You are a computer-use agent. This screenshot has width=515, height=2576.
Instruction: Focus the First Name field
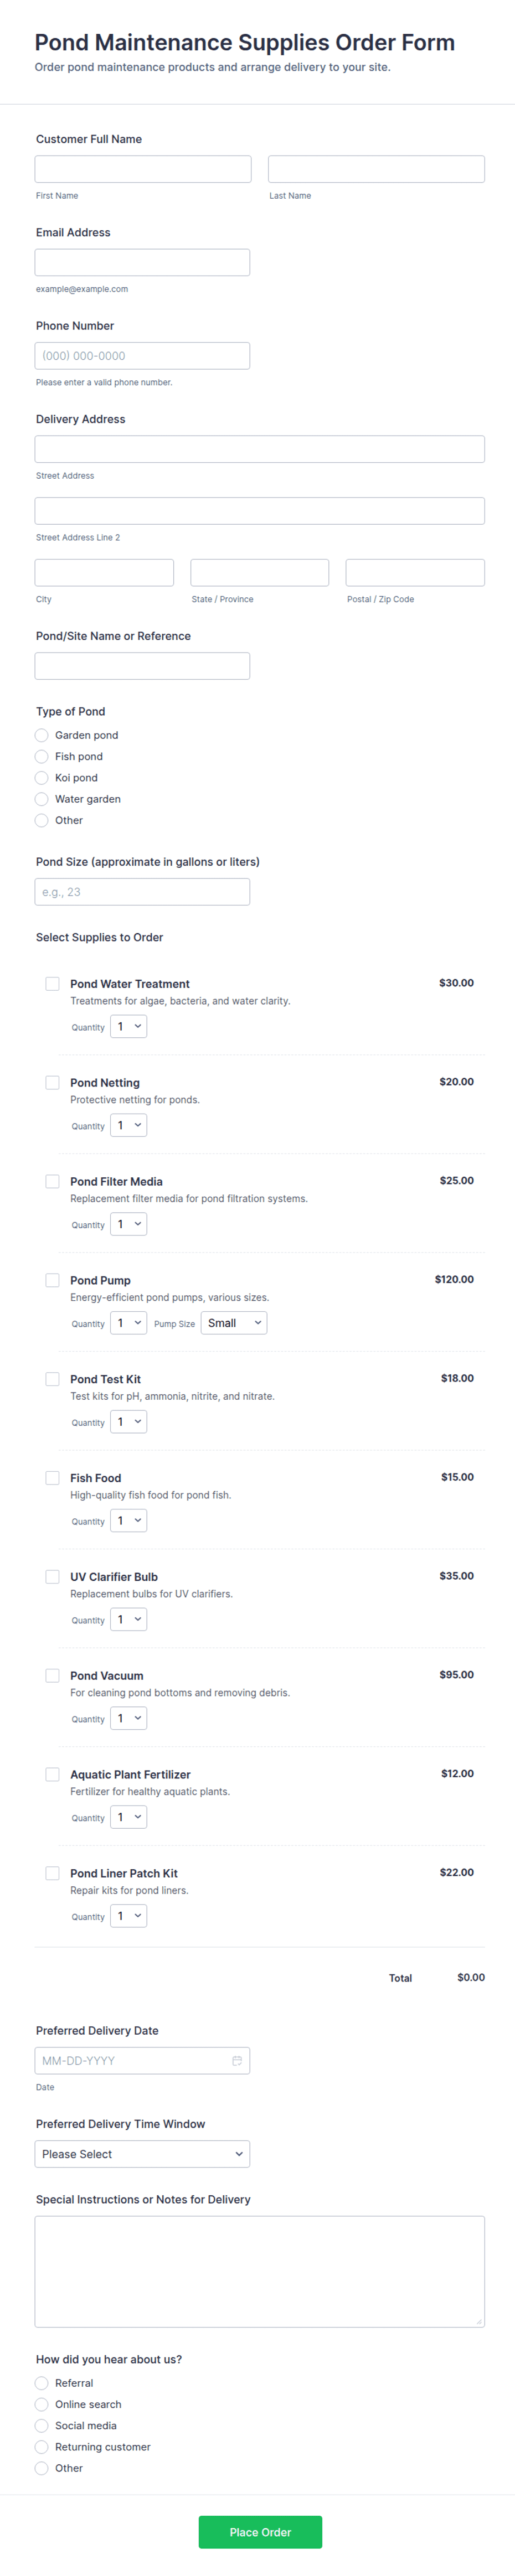pyautogui.click(x=143, y=169)
